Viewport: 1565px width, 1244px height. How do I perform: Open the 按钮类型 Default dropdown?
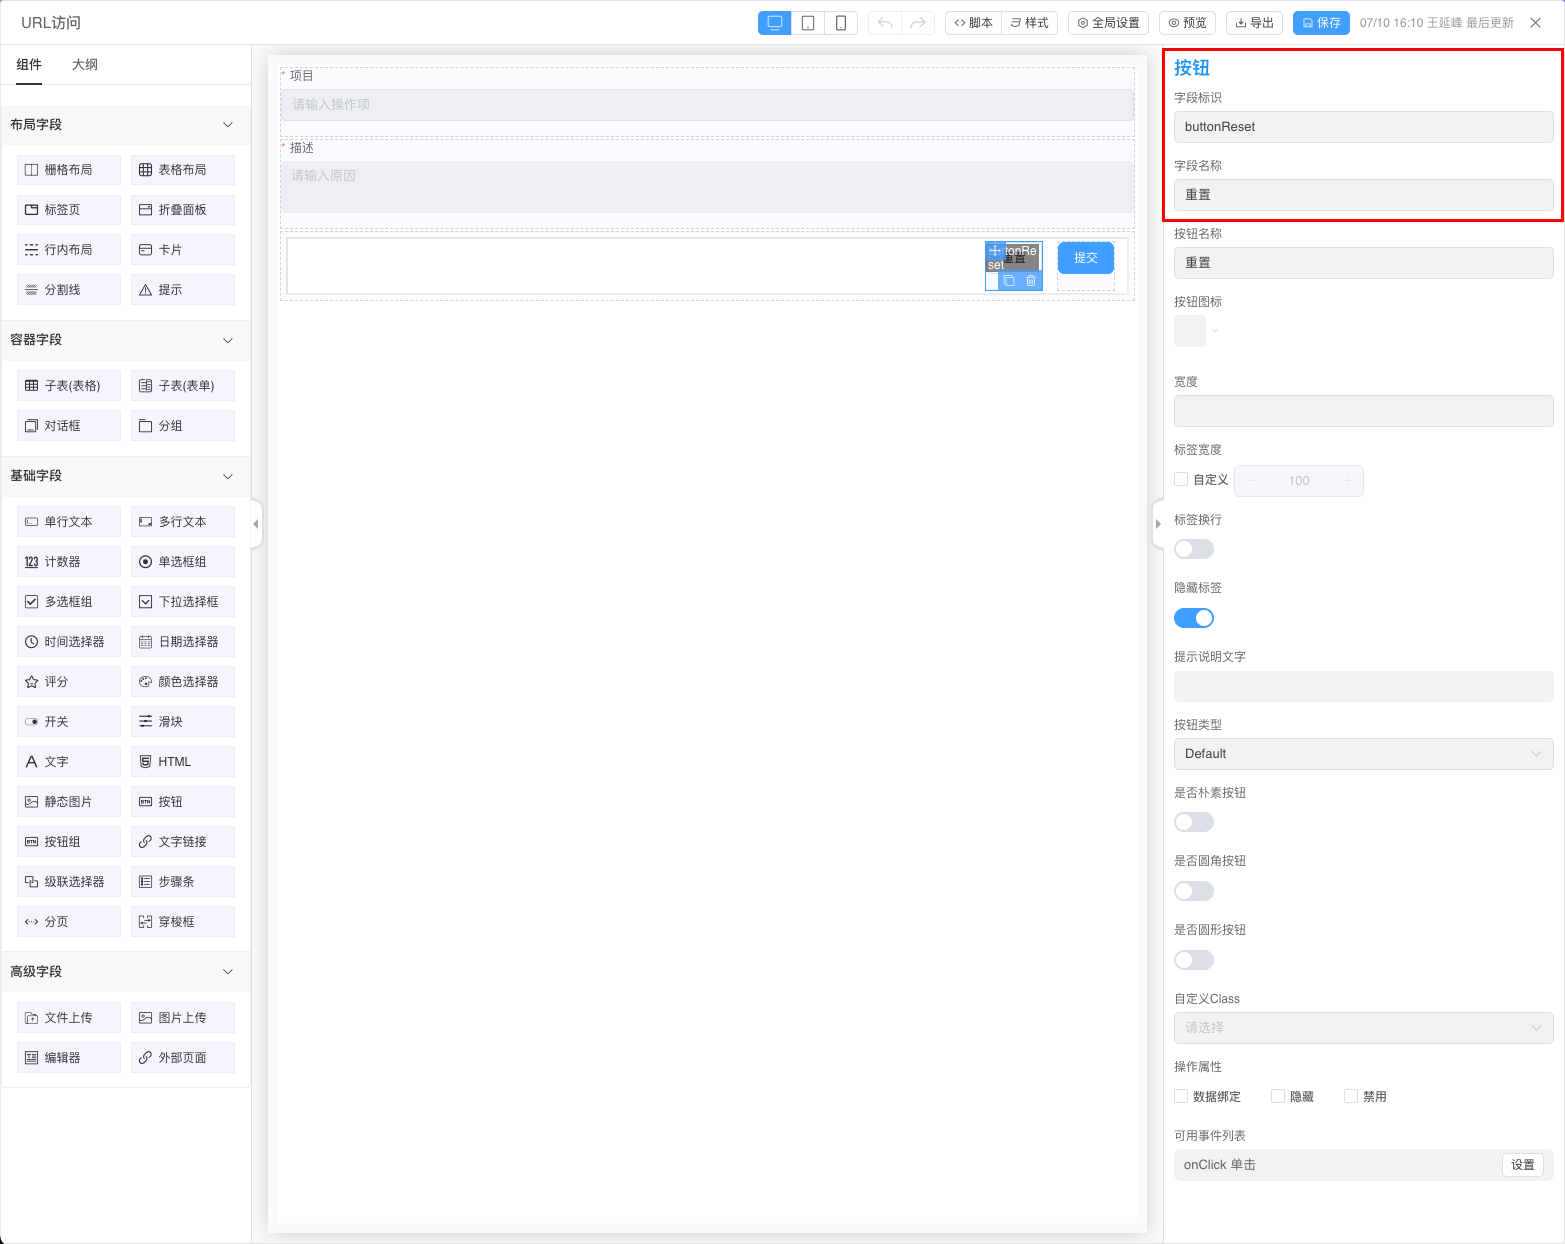tap(1362, 754)
